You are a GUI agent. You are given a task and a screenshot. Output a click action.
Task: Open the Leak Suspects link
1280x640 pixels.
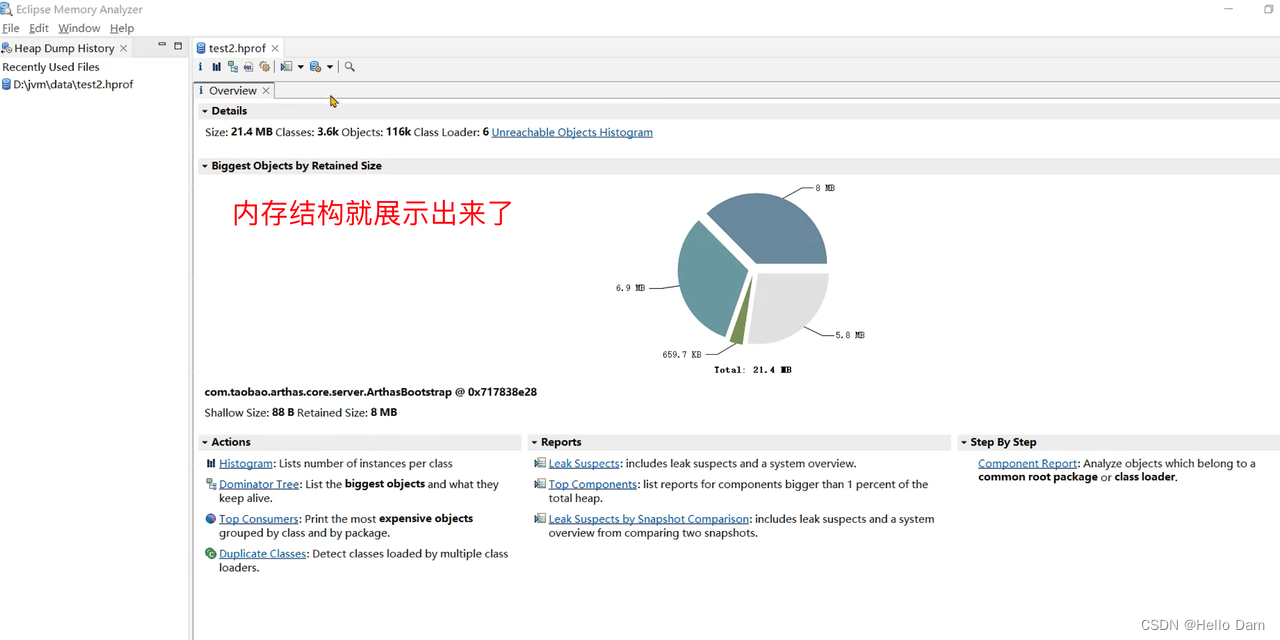[584, 464]
